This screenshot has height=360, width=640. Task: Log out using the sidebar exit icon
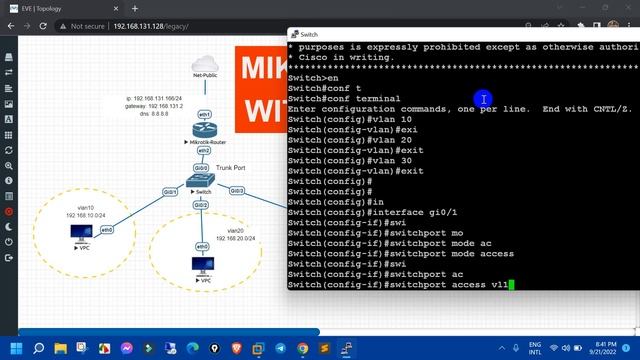9,258
